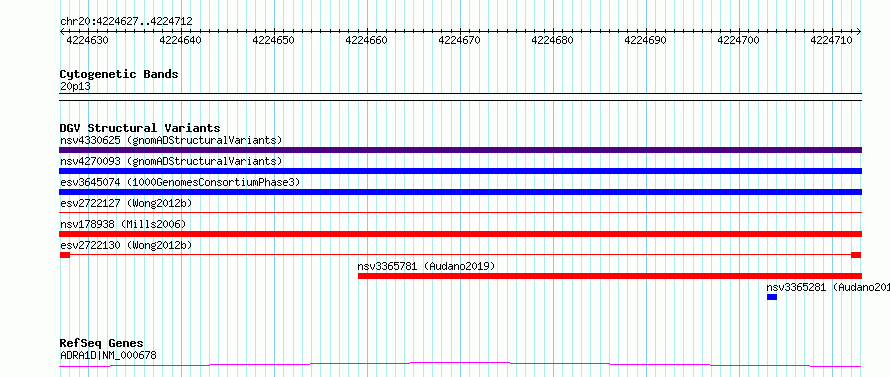Click ruler position 4224660

coord(366,40)
